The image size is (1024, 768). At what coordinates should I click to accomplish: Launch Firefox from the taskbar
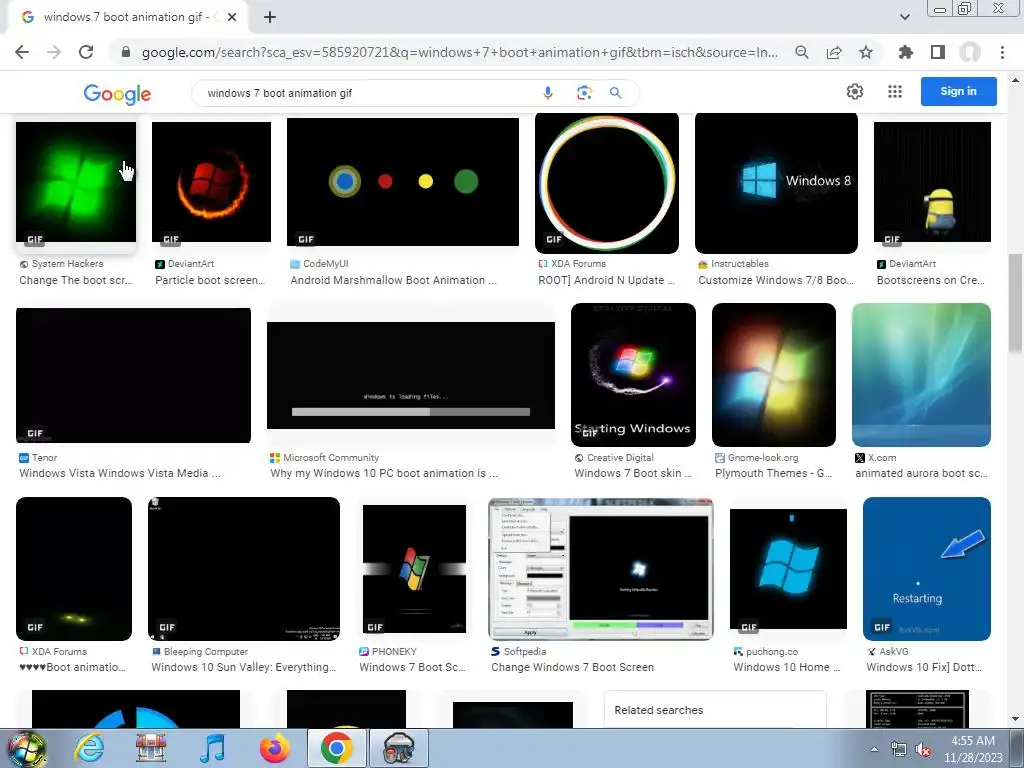pyautogui.click(x=274, y=748)
